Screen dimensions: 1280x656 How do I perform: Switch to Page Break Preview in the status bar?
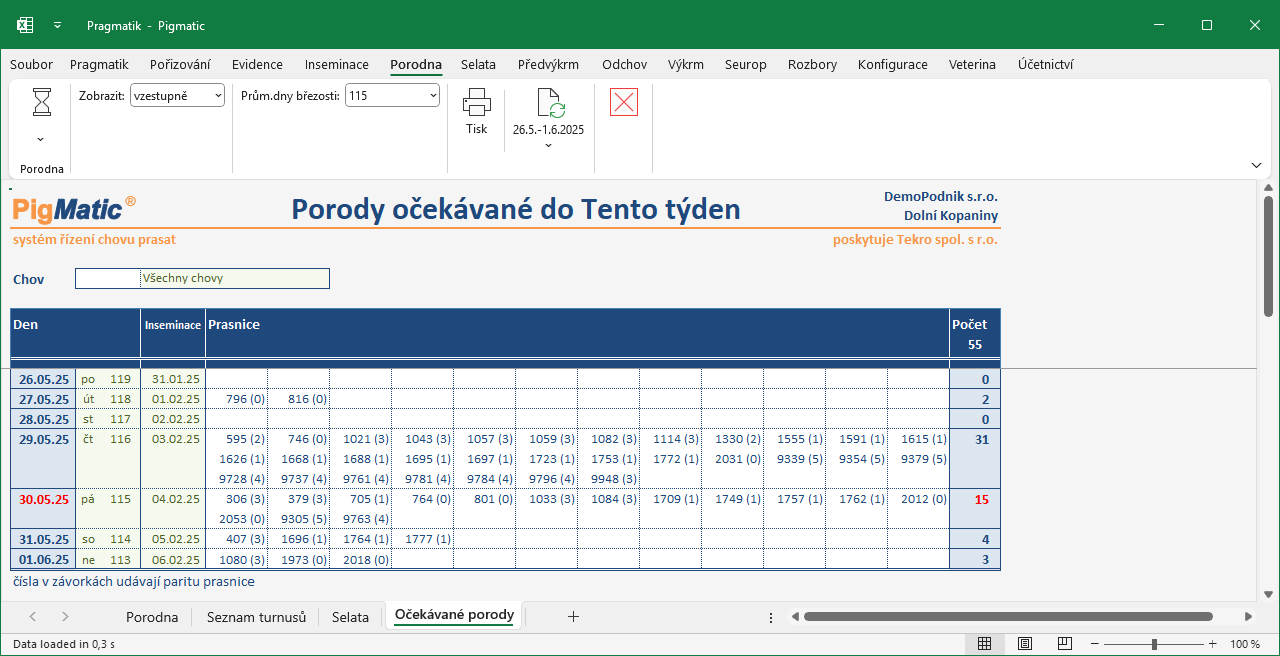click(1065, 644)
